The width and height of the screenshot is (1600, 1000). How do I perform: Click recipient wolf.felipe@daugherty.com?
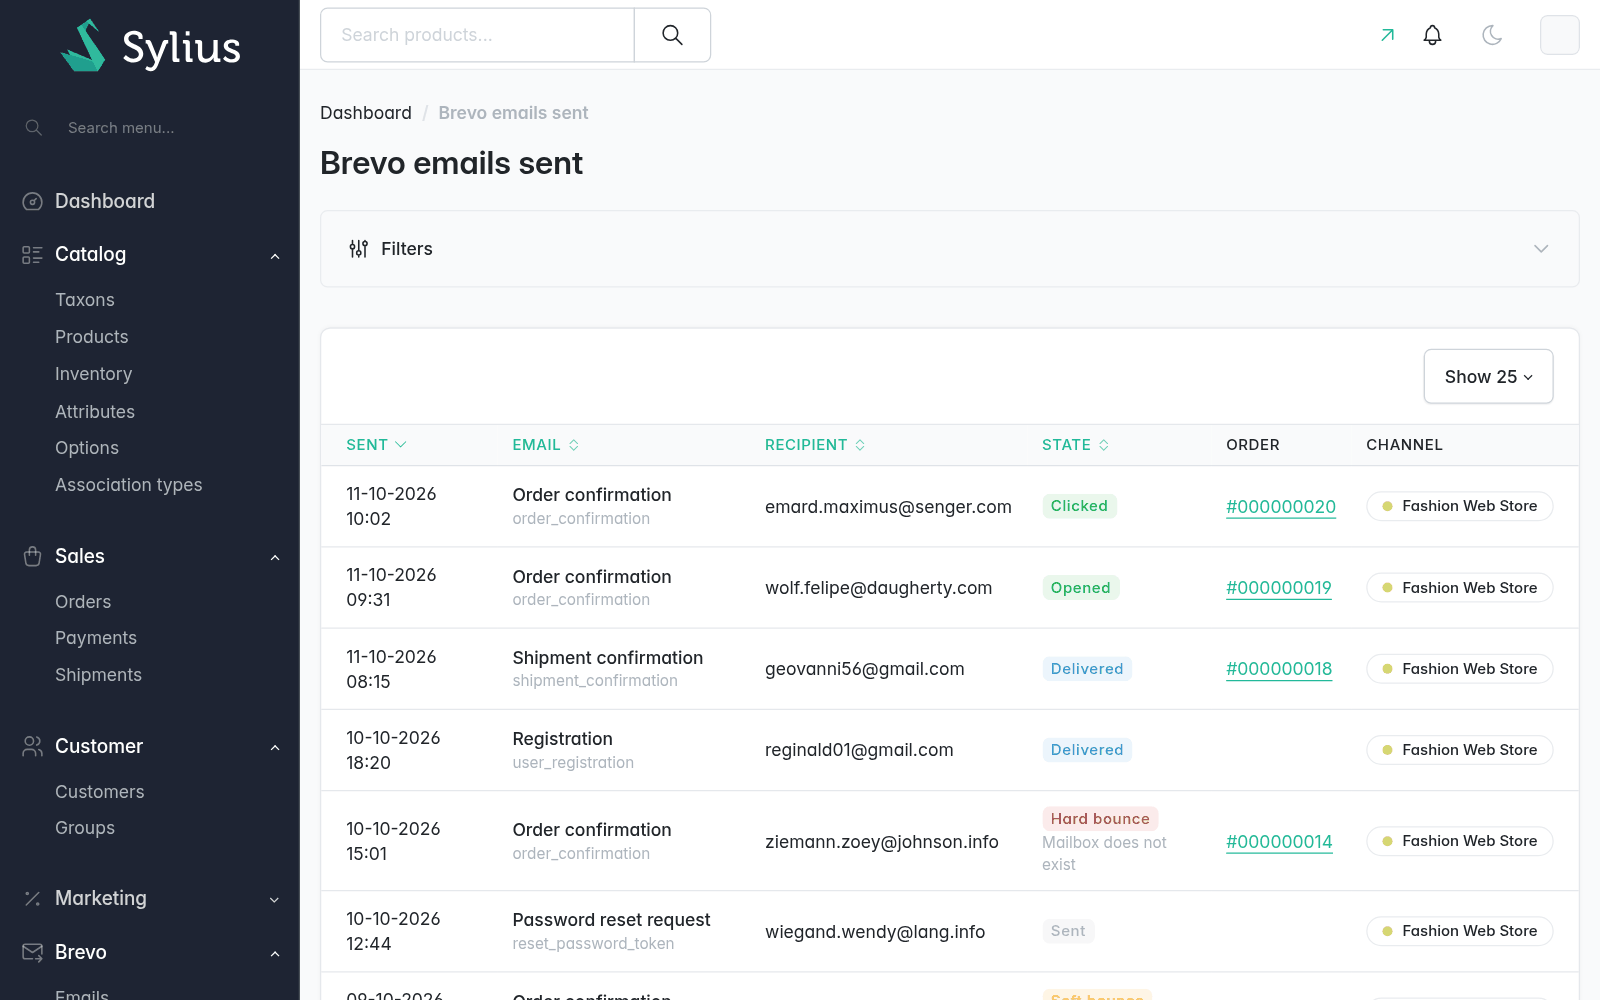[878, 588]
